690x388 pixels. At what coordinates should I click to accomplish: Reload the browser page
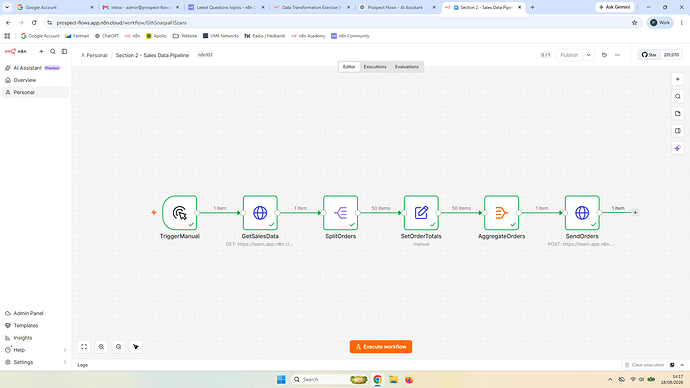click(x=34, y=22)
